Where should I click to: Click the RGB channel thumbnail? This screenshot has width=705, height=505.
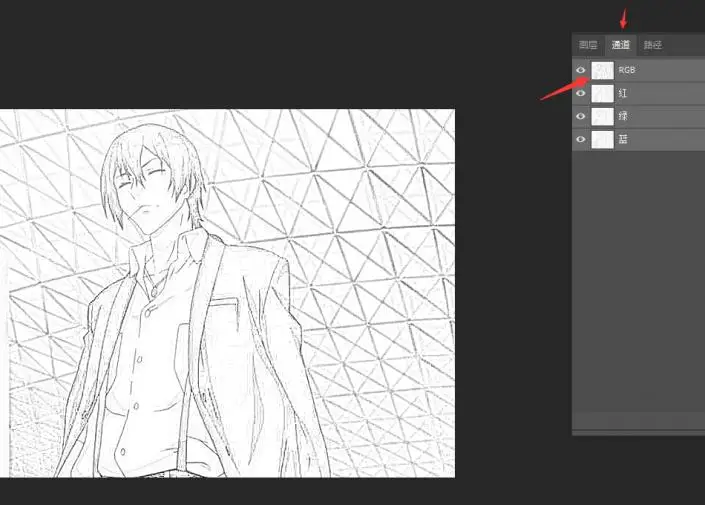pos(602,70)
